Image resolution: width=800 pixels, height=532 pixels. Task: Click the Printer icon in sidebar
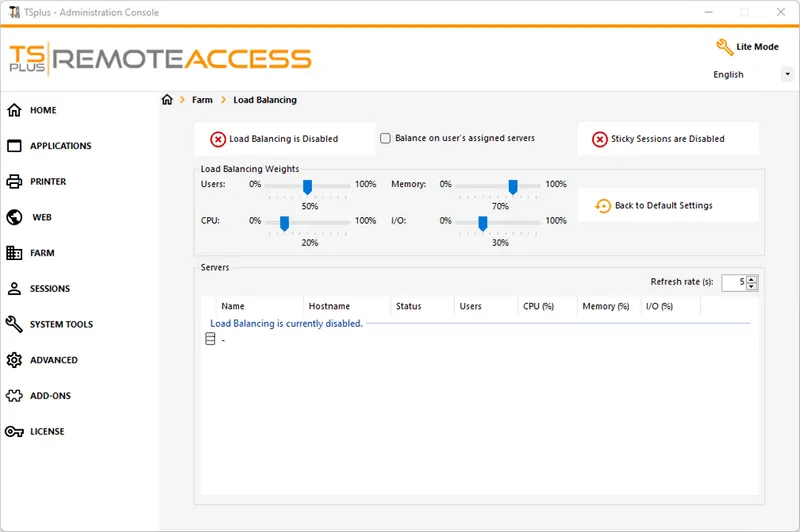pyautogui.click(x=14, y=182)
